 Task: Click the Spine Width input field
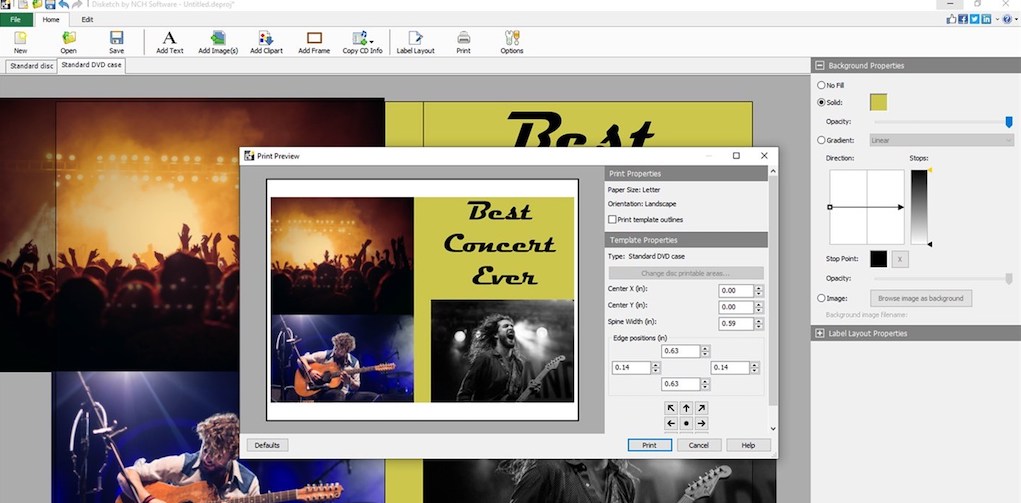click(735, 323)
